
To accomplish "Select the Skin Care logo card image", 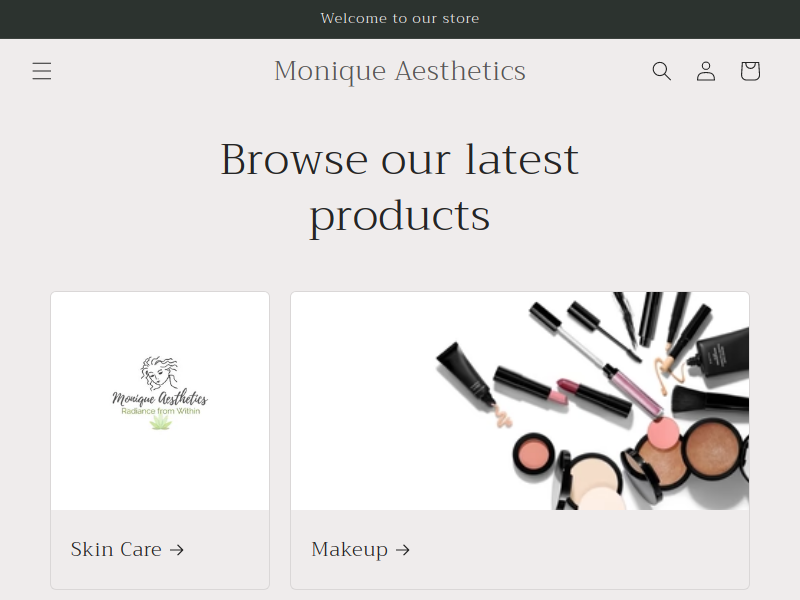I will tap(160, 401).
